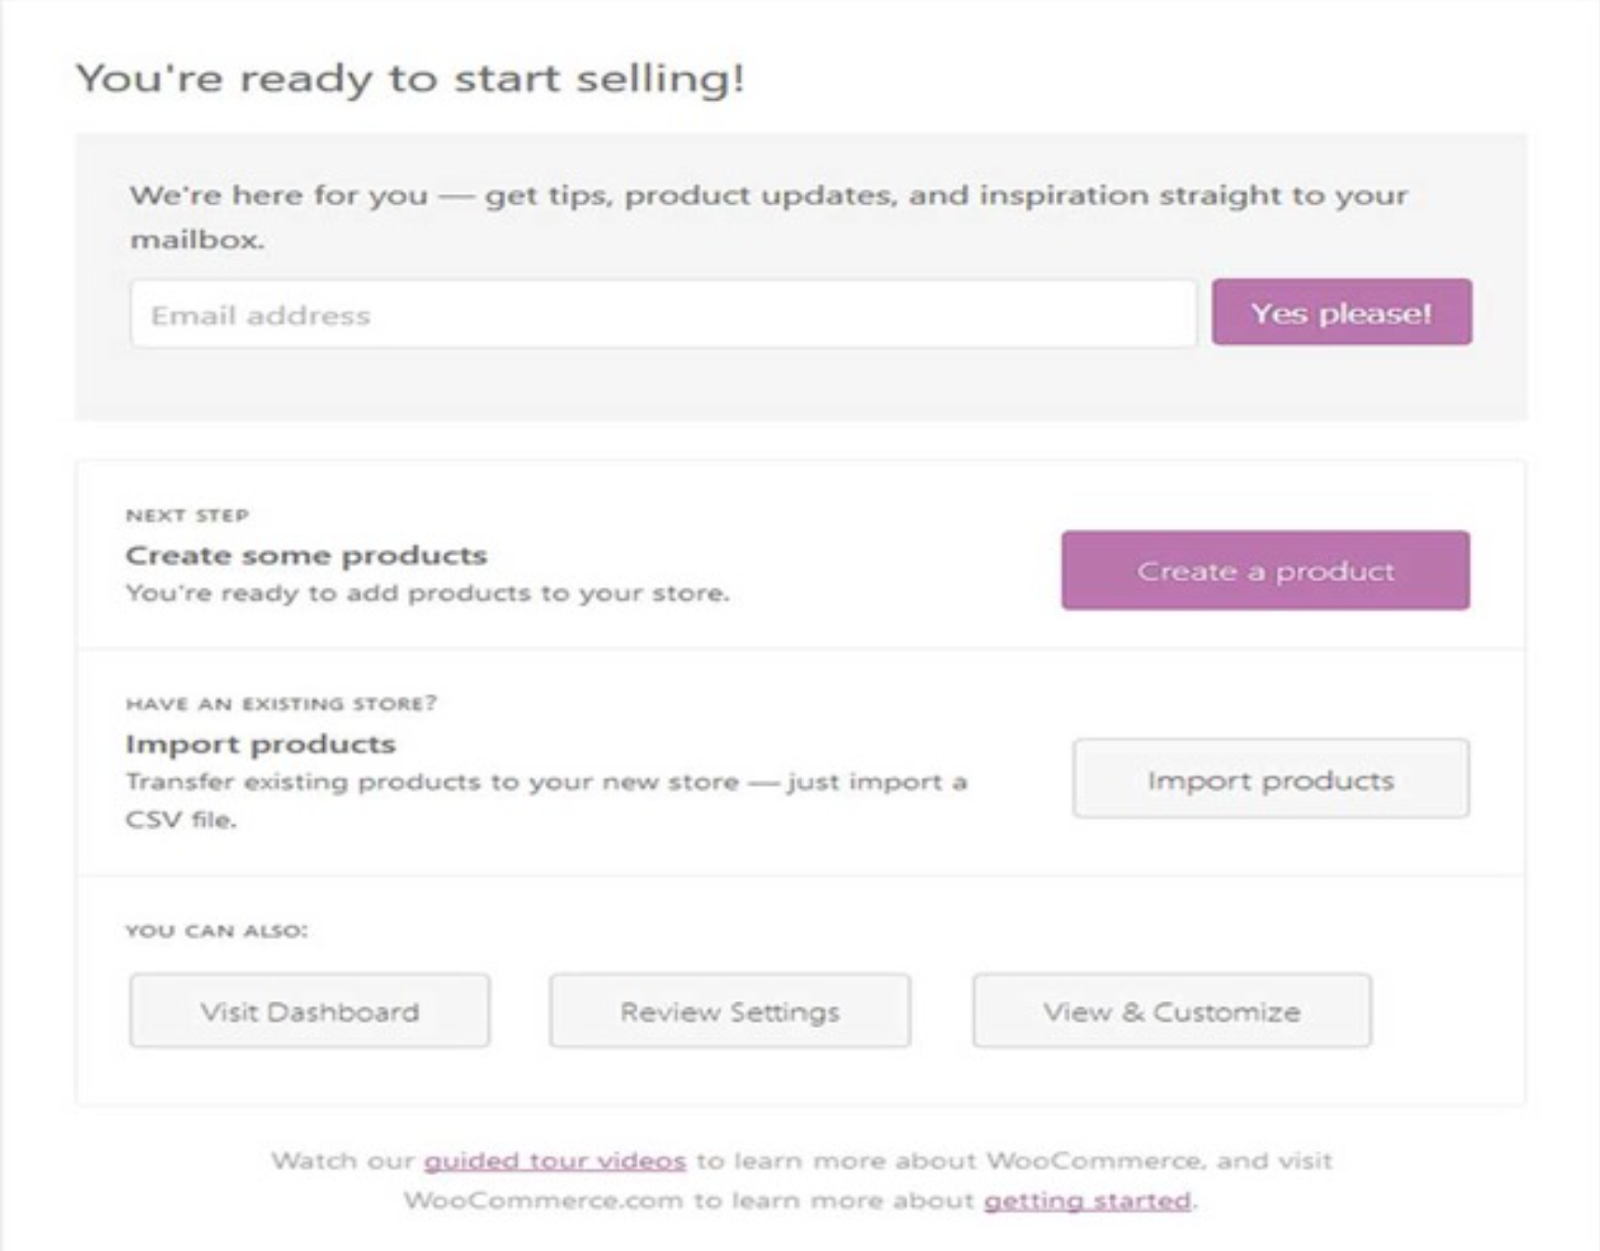Click the 'Watch our' footer text

click(x=342, y=1161)
